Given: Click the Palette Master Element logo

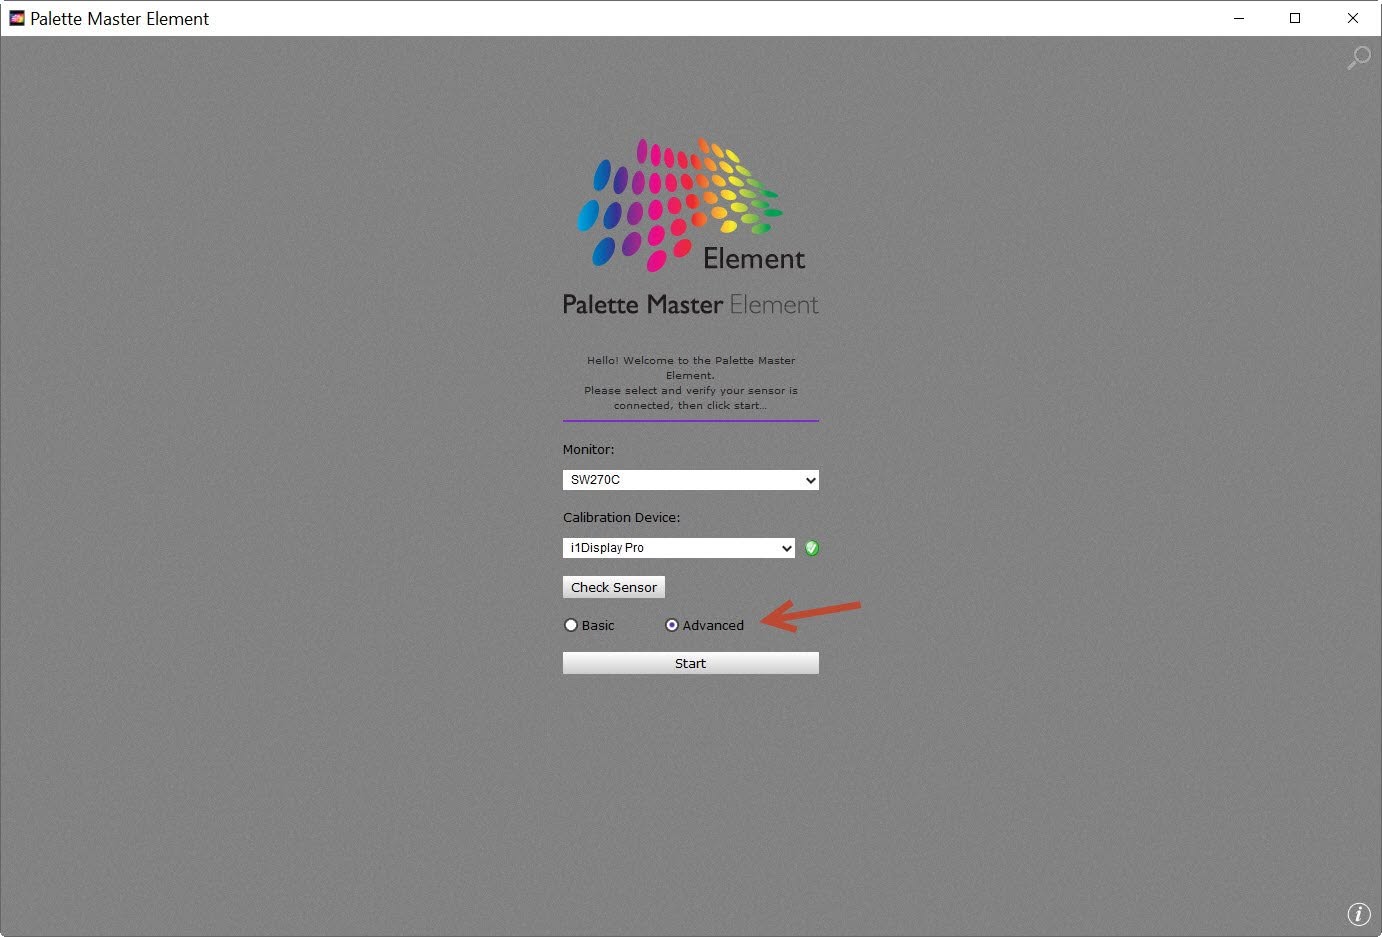Looking at the screenshot, I should pos(691,227).
